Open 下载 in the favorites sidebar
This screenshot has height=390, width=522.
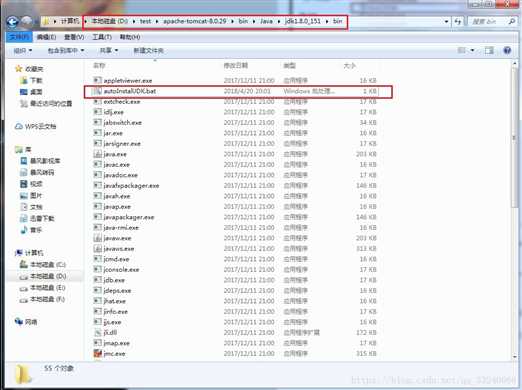36,80
